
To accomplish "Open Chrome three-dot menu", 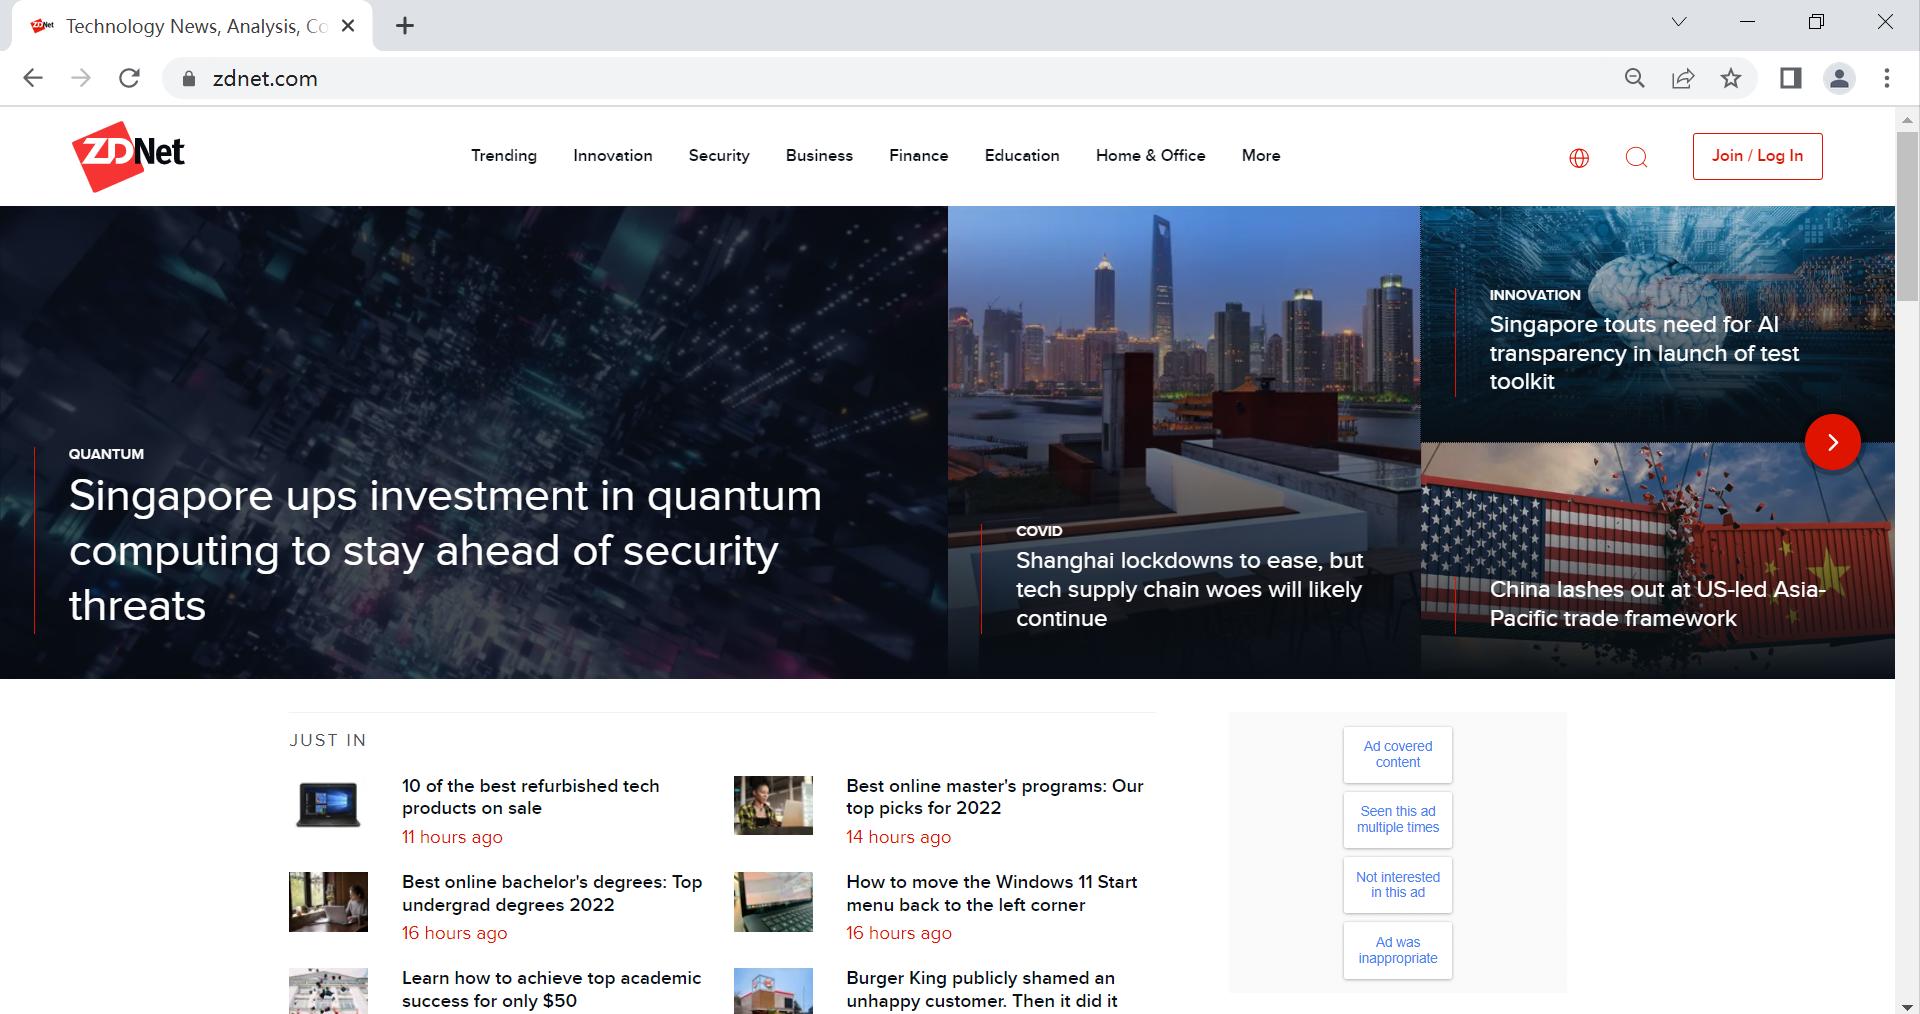I will coord(1887,79).
